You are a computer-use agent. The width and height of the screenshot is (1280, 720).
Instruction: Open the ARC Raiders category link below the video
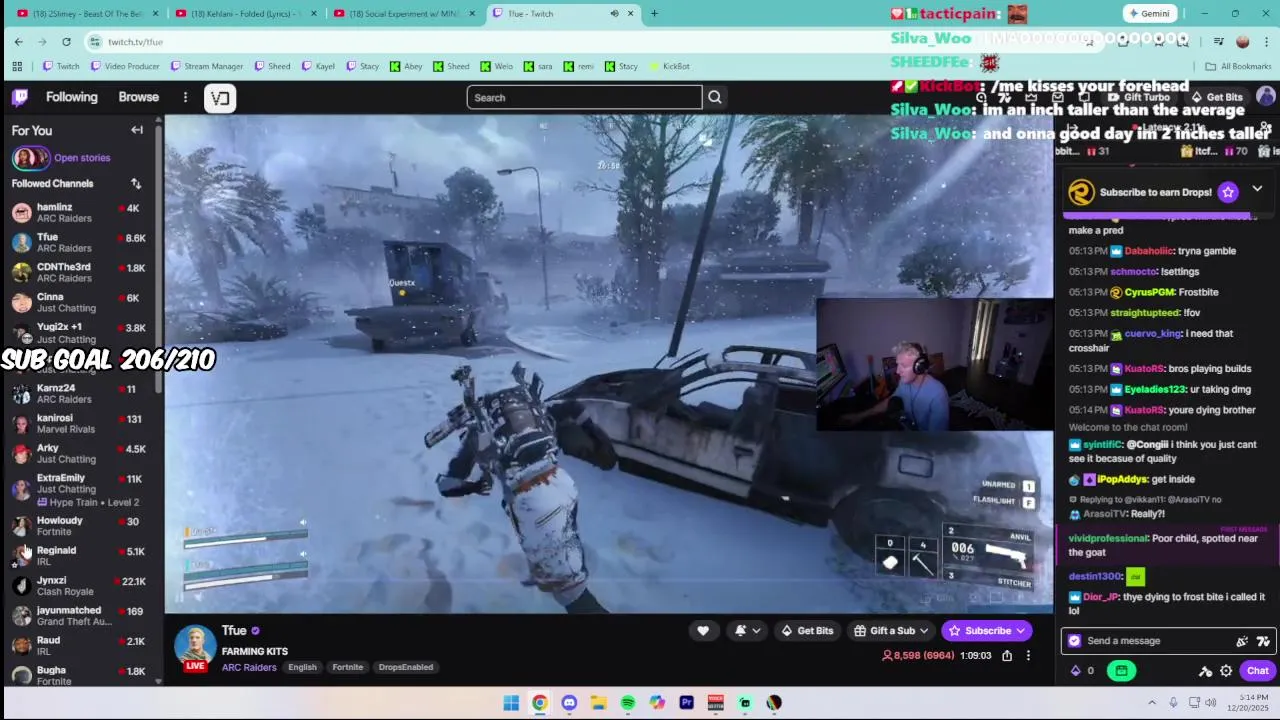(x=249, y=667)
